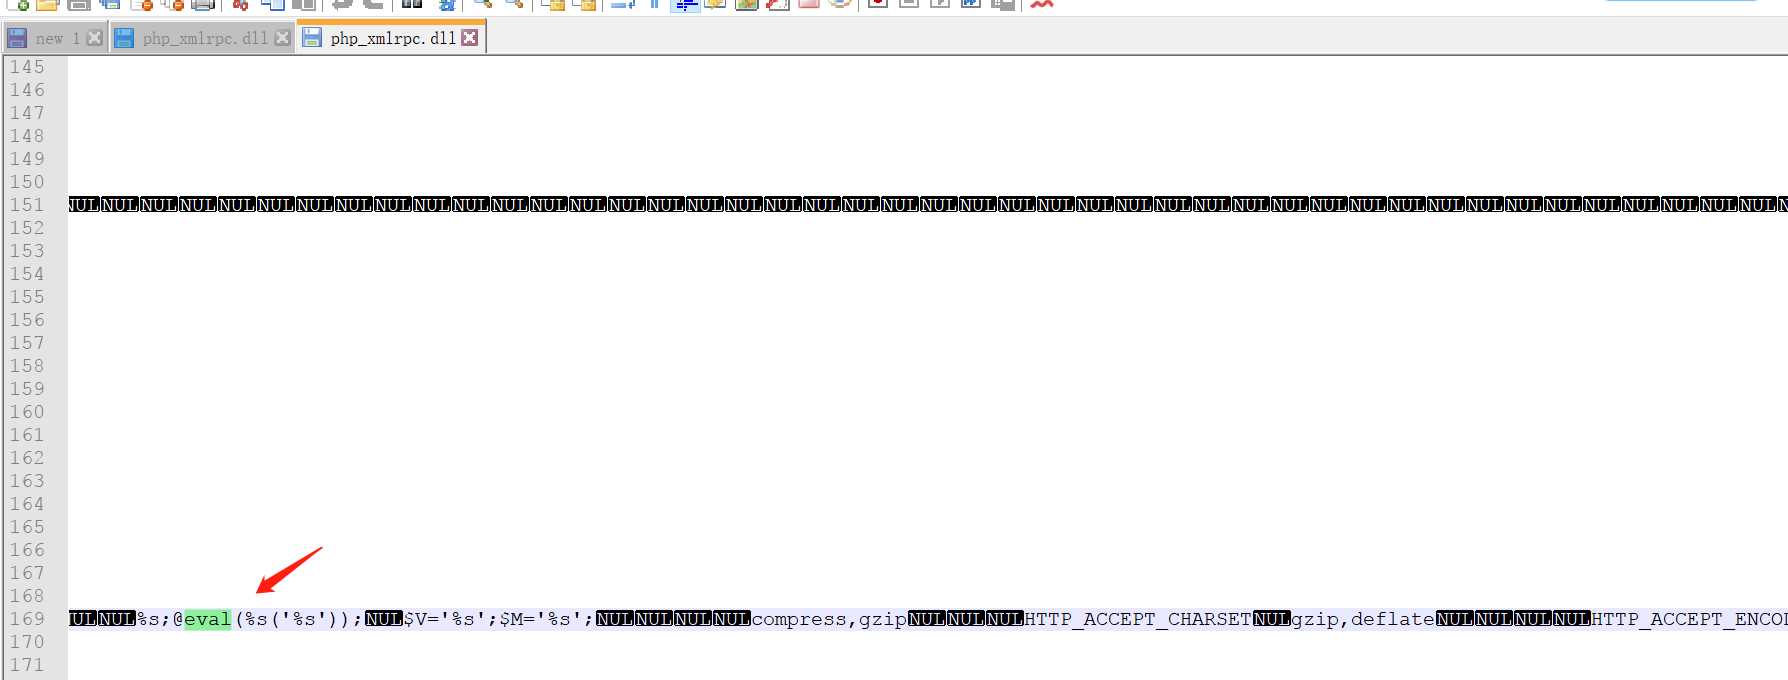The width and height of the screenshot is (1788, 680).
Task: Click line number 161 in the margin
Action: [27, 435]
